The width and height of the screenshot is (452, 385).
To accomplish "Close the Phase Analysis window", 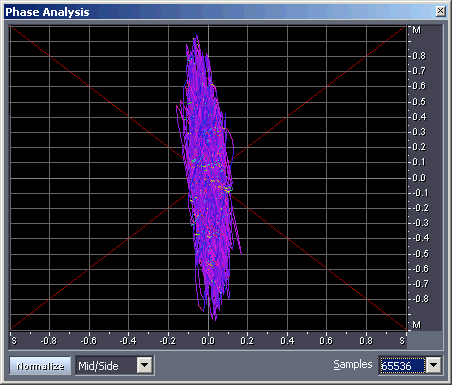I will 441,11.
